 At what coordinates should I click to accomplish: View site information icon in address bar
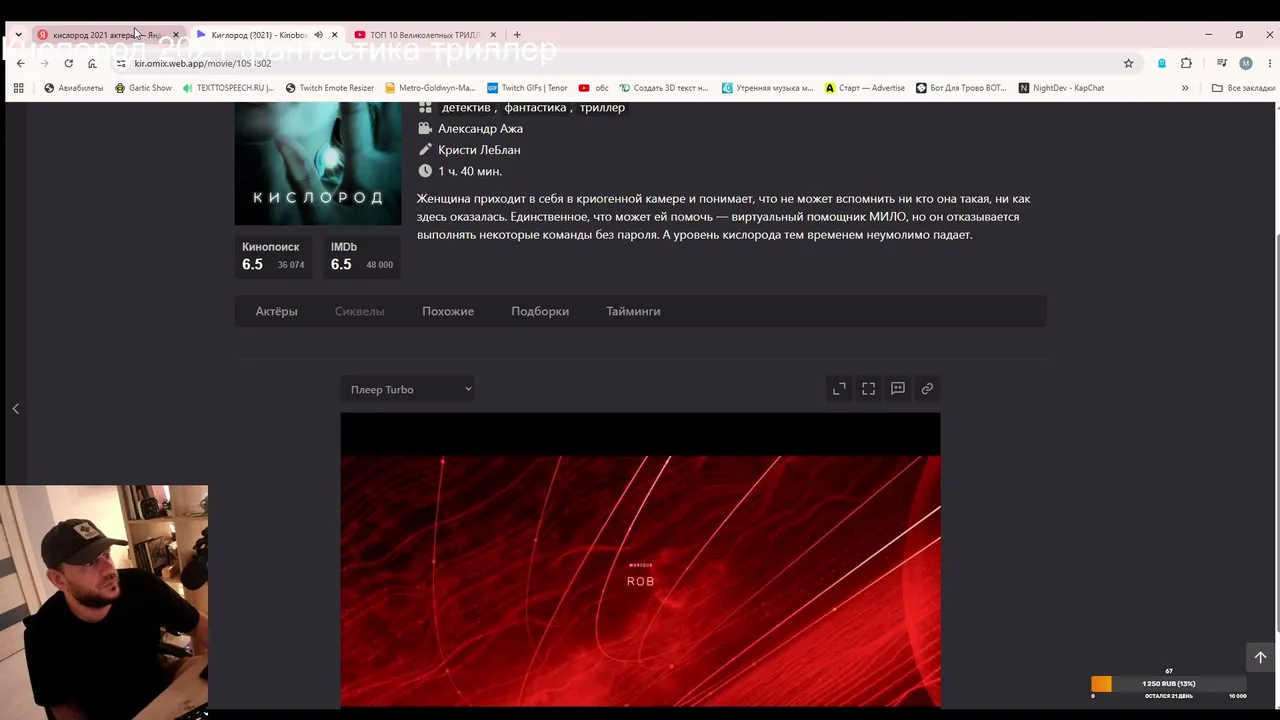(121, 63)
